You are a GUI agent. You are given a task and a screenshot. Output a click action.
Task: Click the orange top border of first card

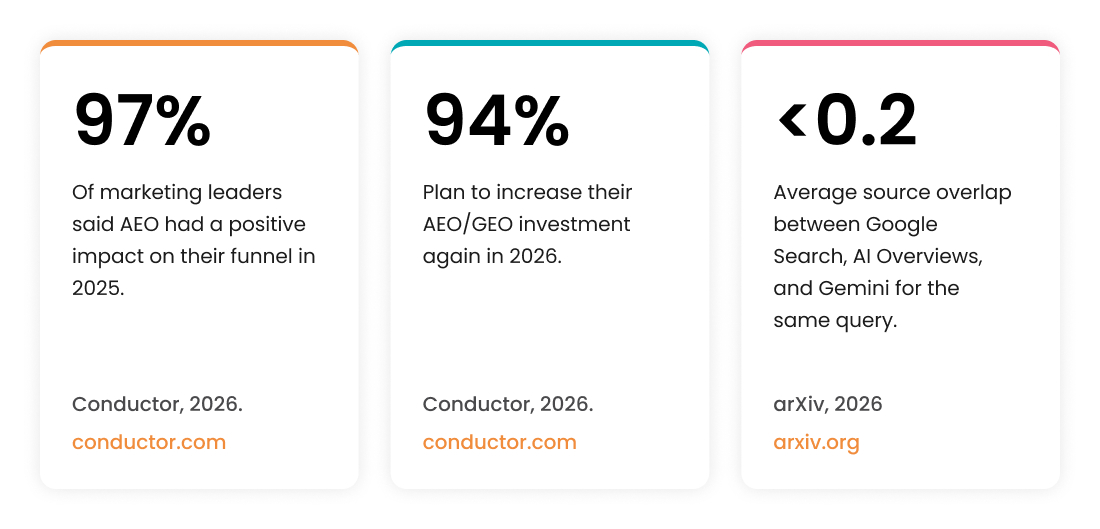coord(199,44)
